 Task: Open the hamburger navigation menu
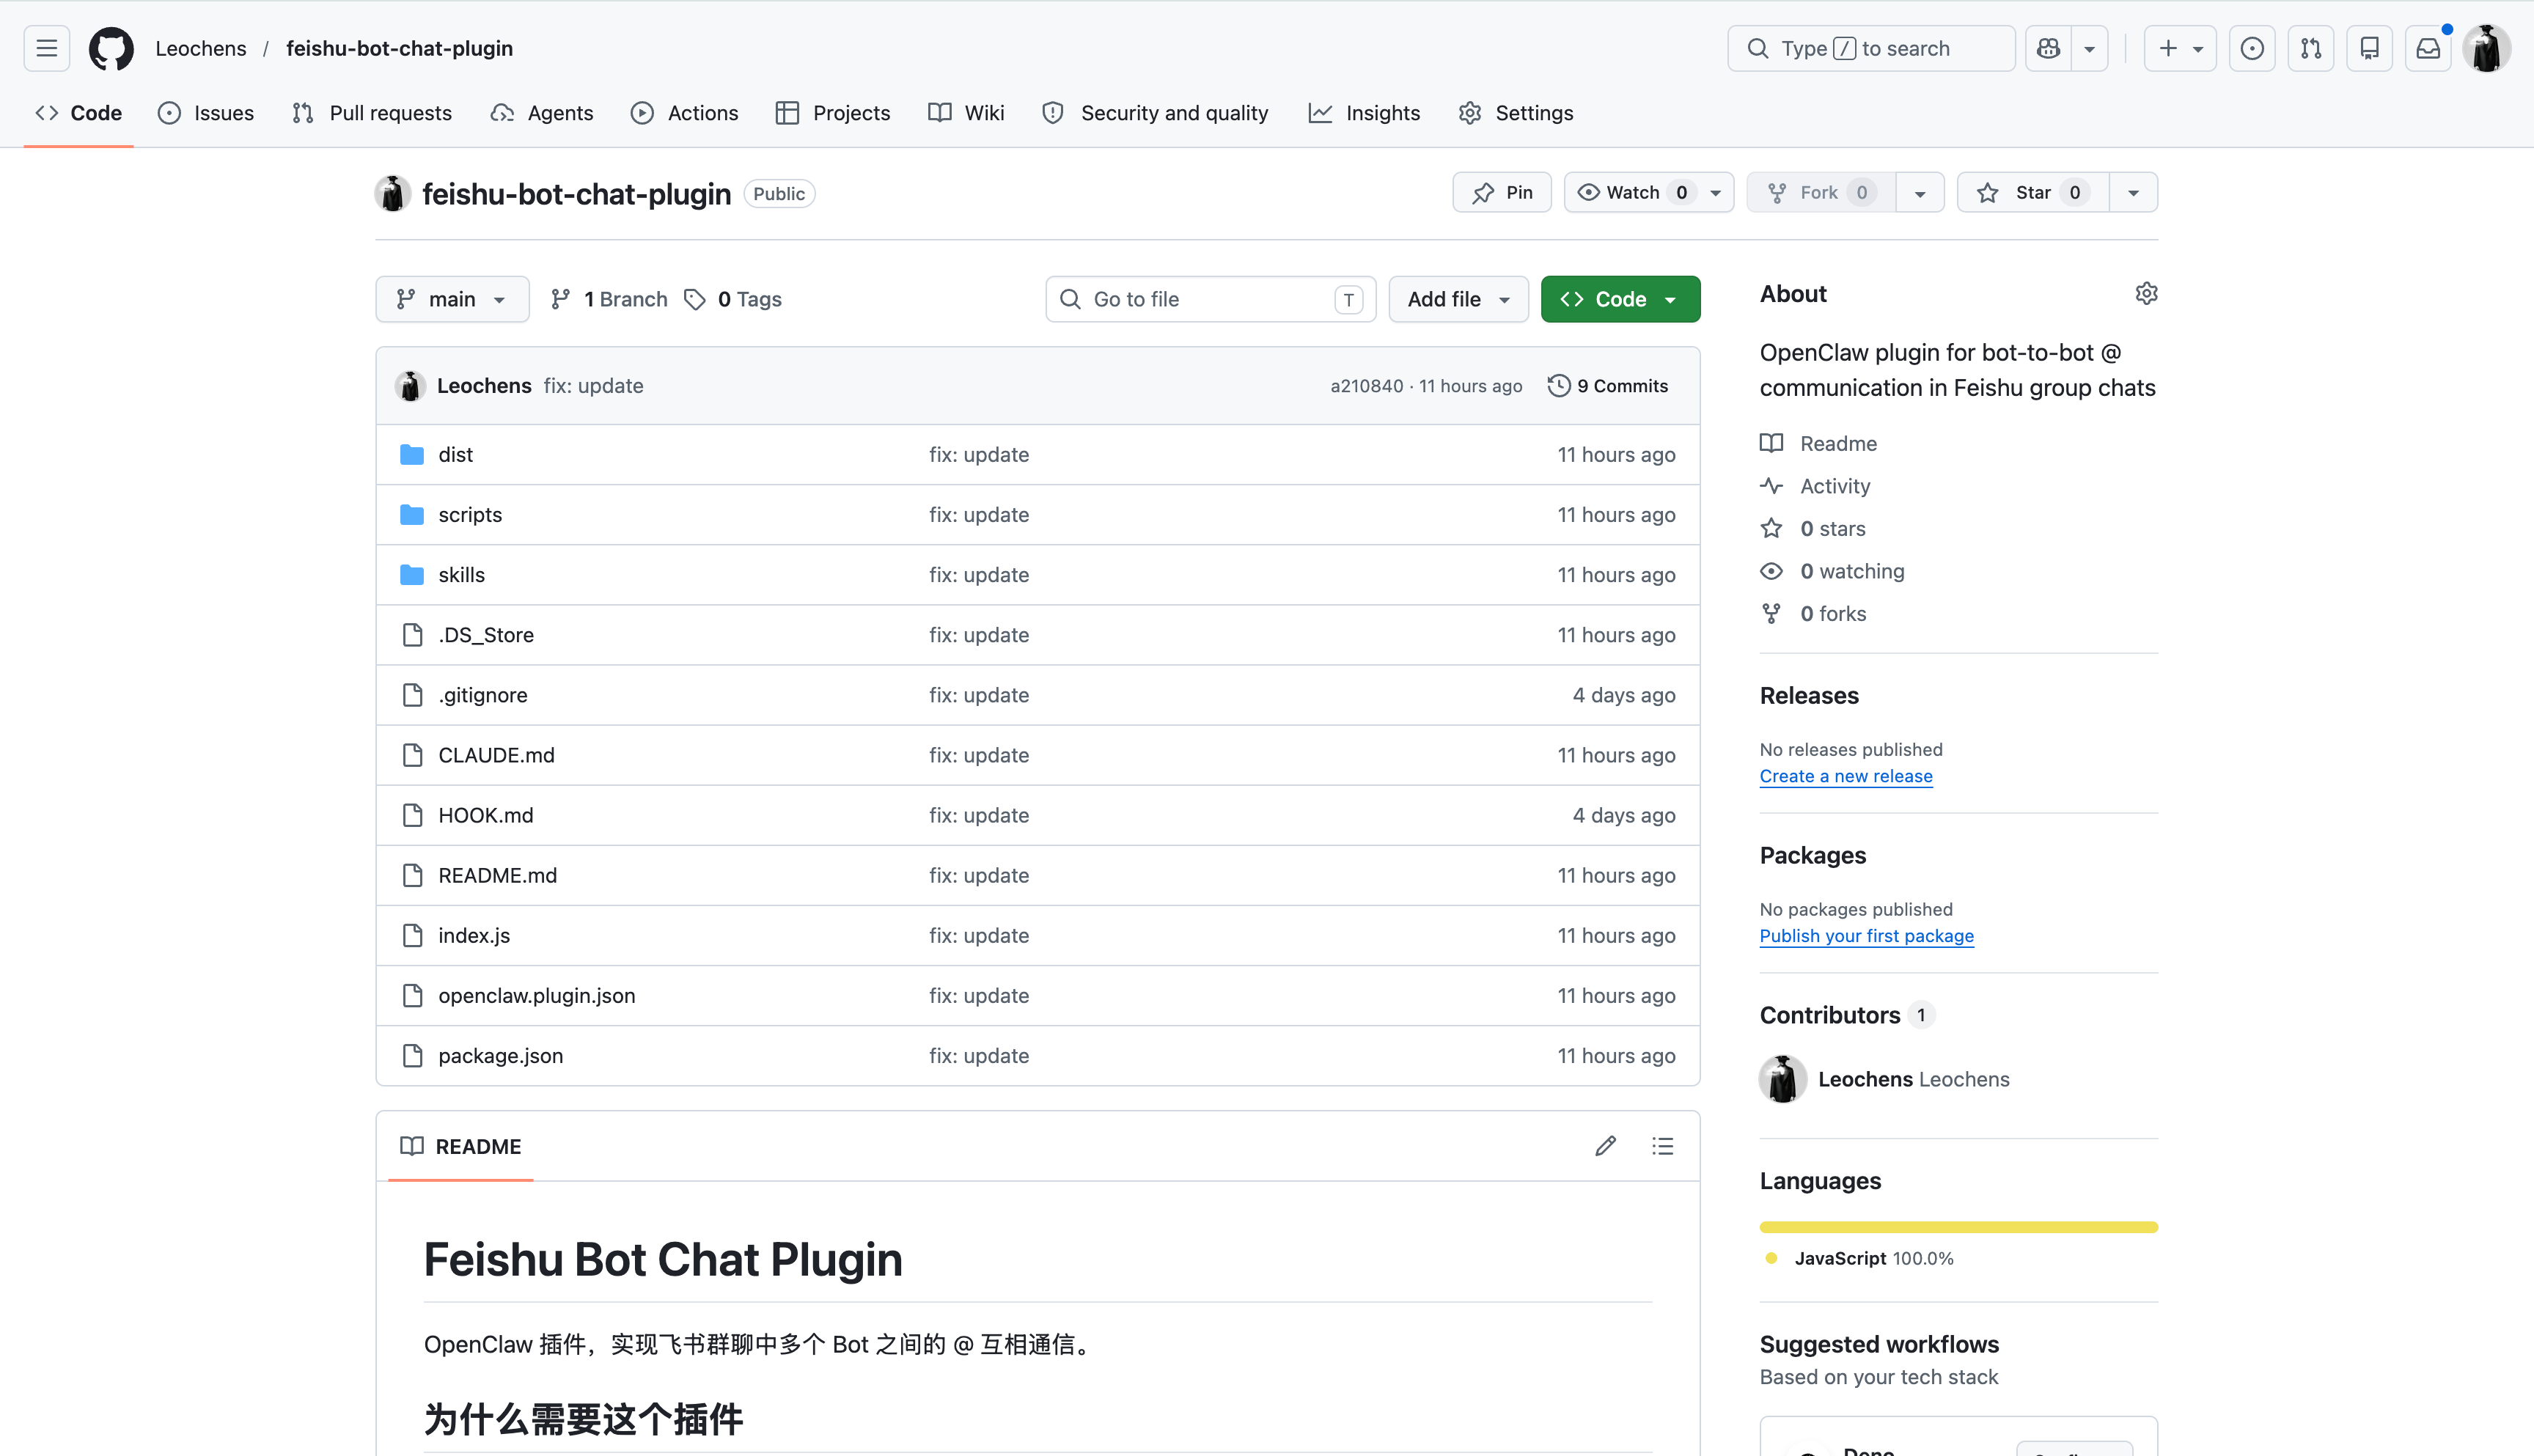pos(47,48)
